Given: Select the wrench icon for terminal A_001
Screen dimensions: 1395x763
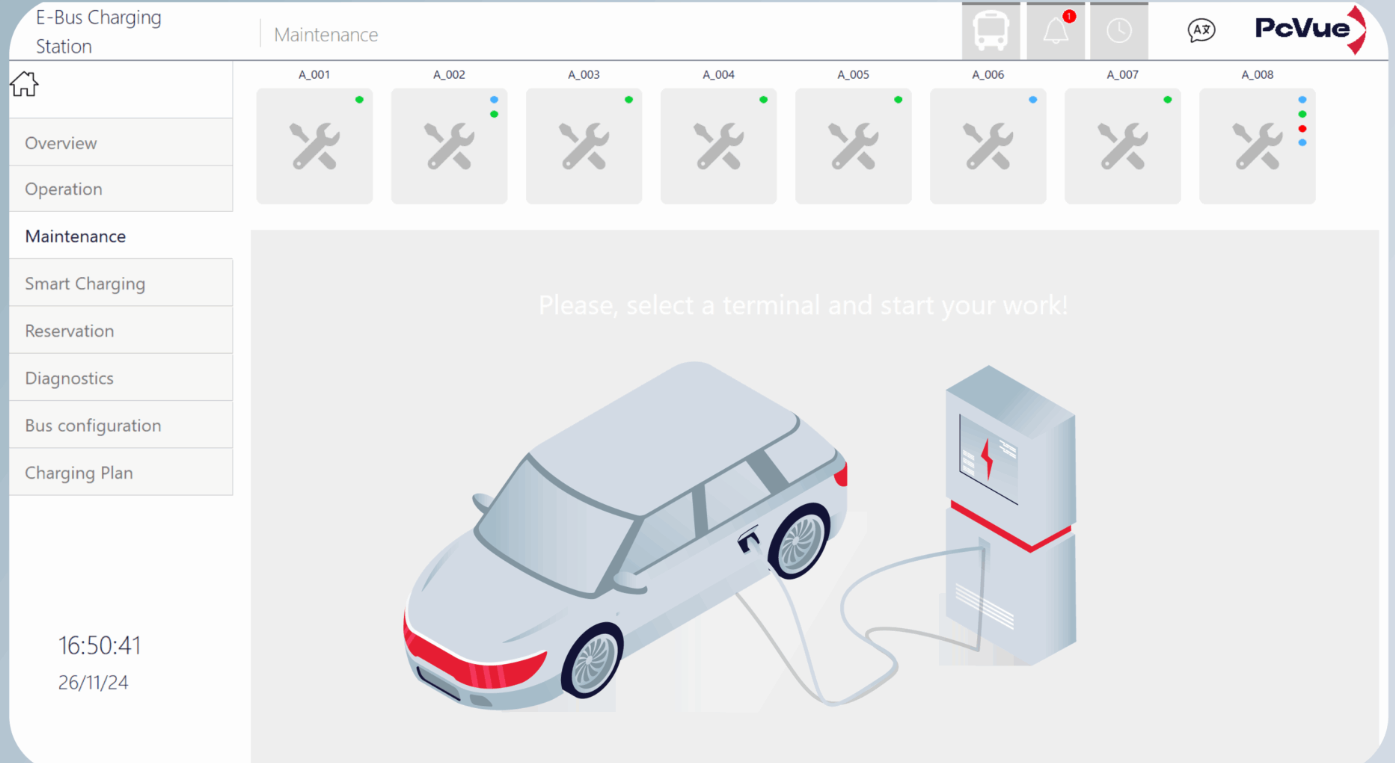Looking at the screenshot, I should [314, 145].
